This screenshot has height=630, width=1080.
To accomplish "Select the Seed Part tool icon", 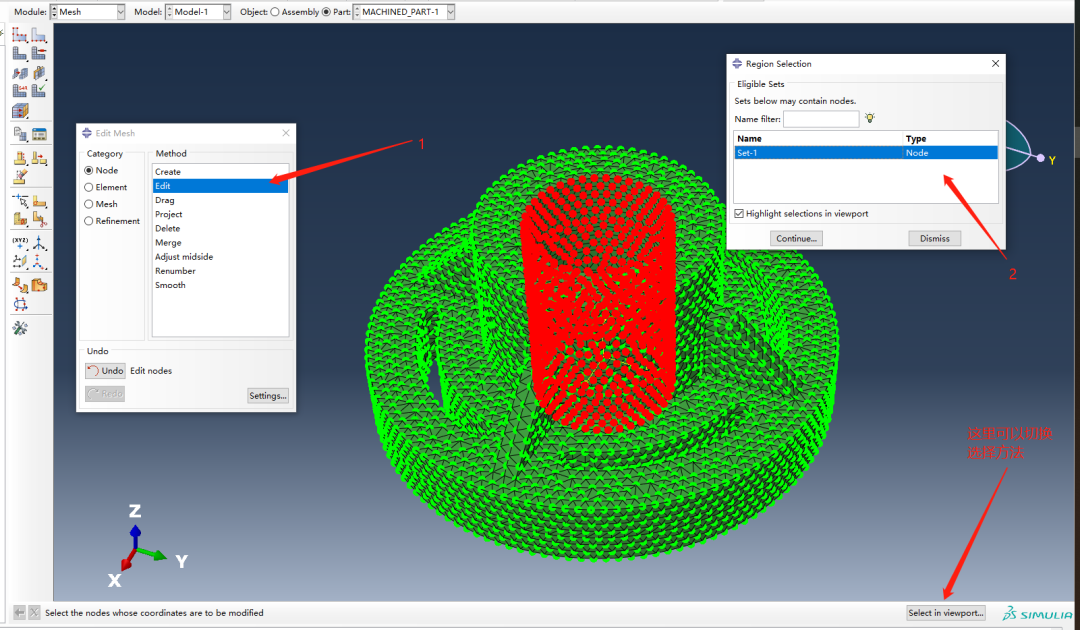I will tap(20, 35).
